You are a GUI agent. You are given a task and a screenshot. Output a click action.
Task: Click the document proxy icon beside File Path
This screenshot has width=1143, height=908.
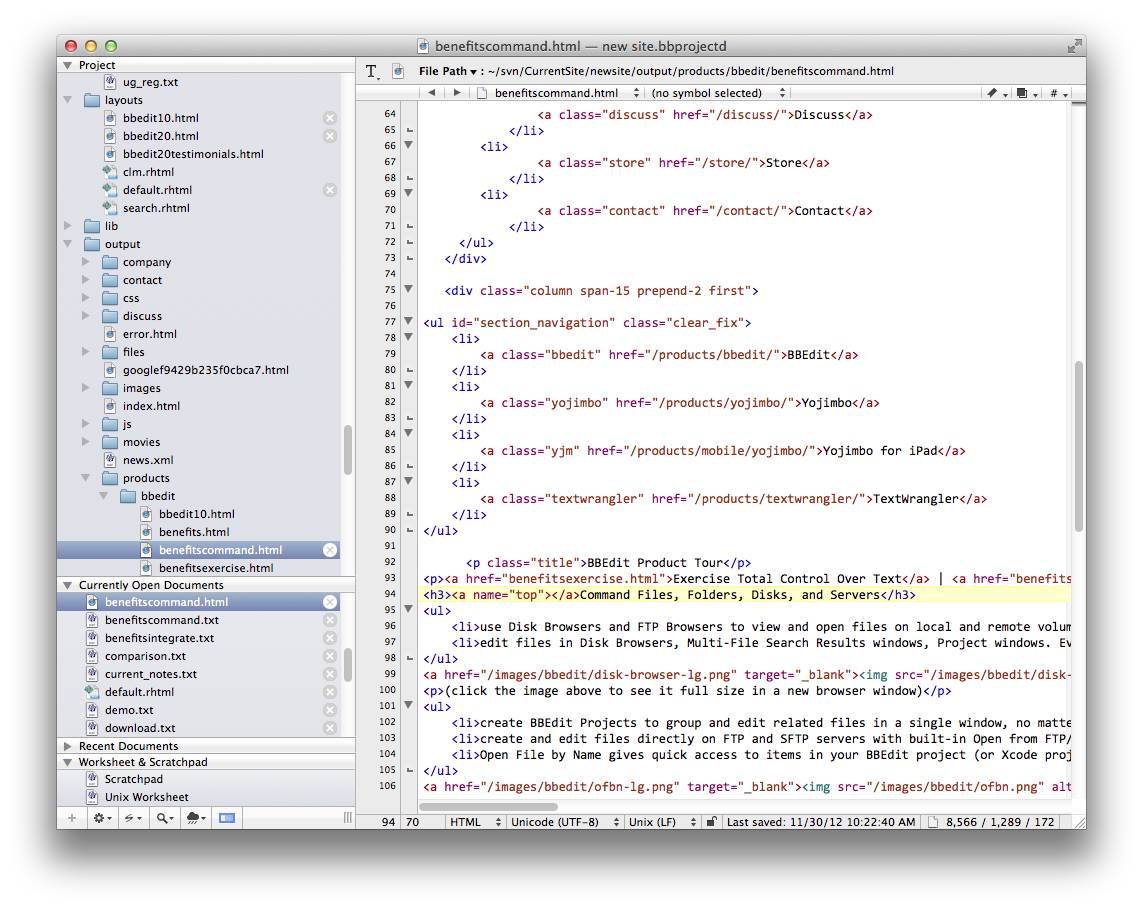[x=398, y=71]
